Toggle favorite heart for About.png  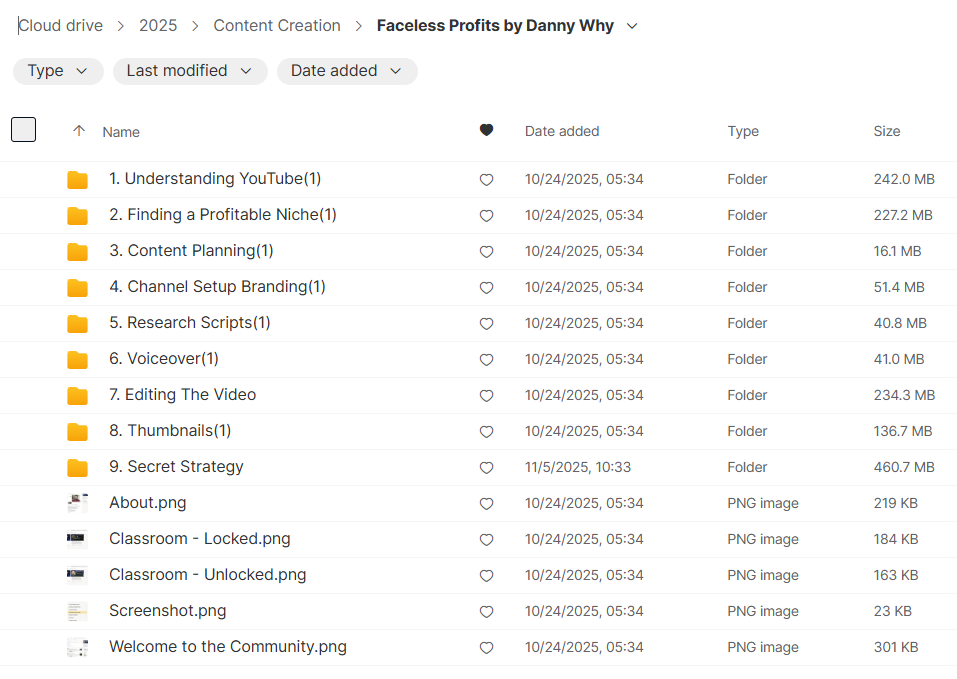pos(486,504)
